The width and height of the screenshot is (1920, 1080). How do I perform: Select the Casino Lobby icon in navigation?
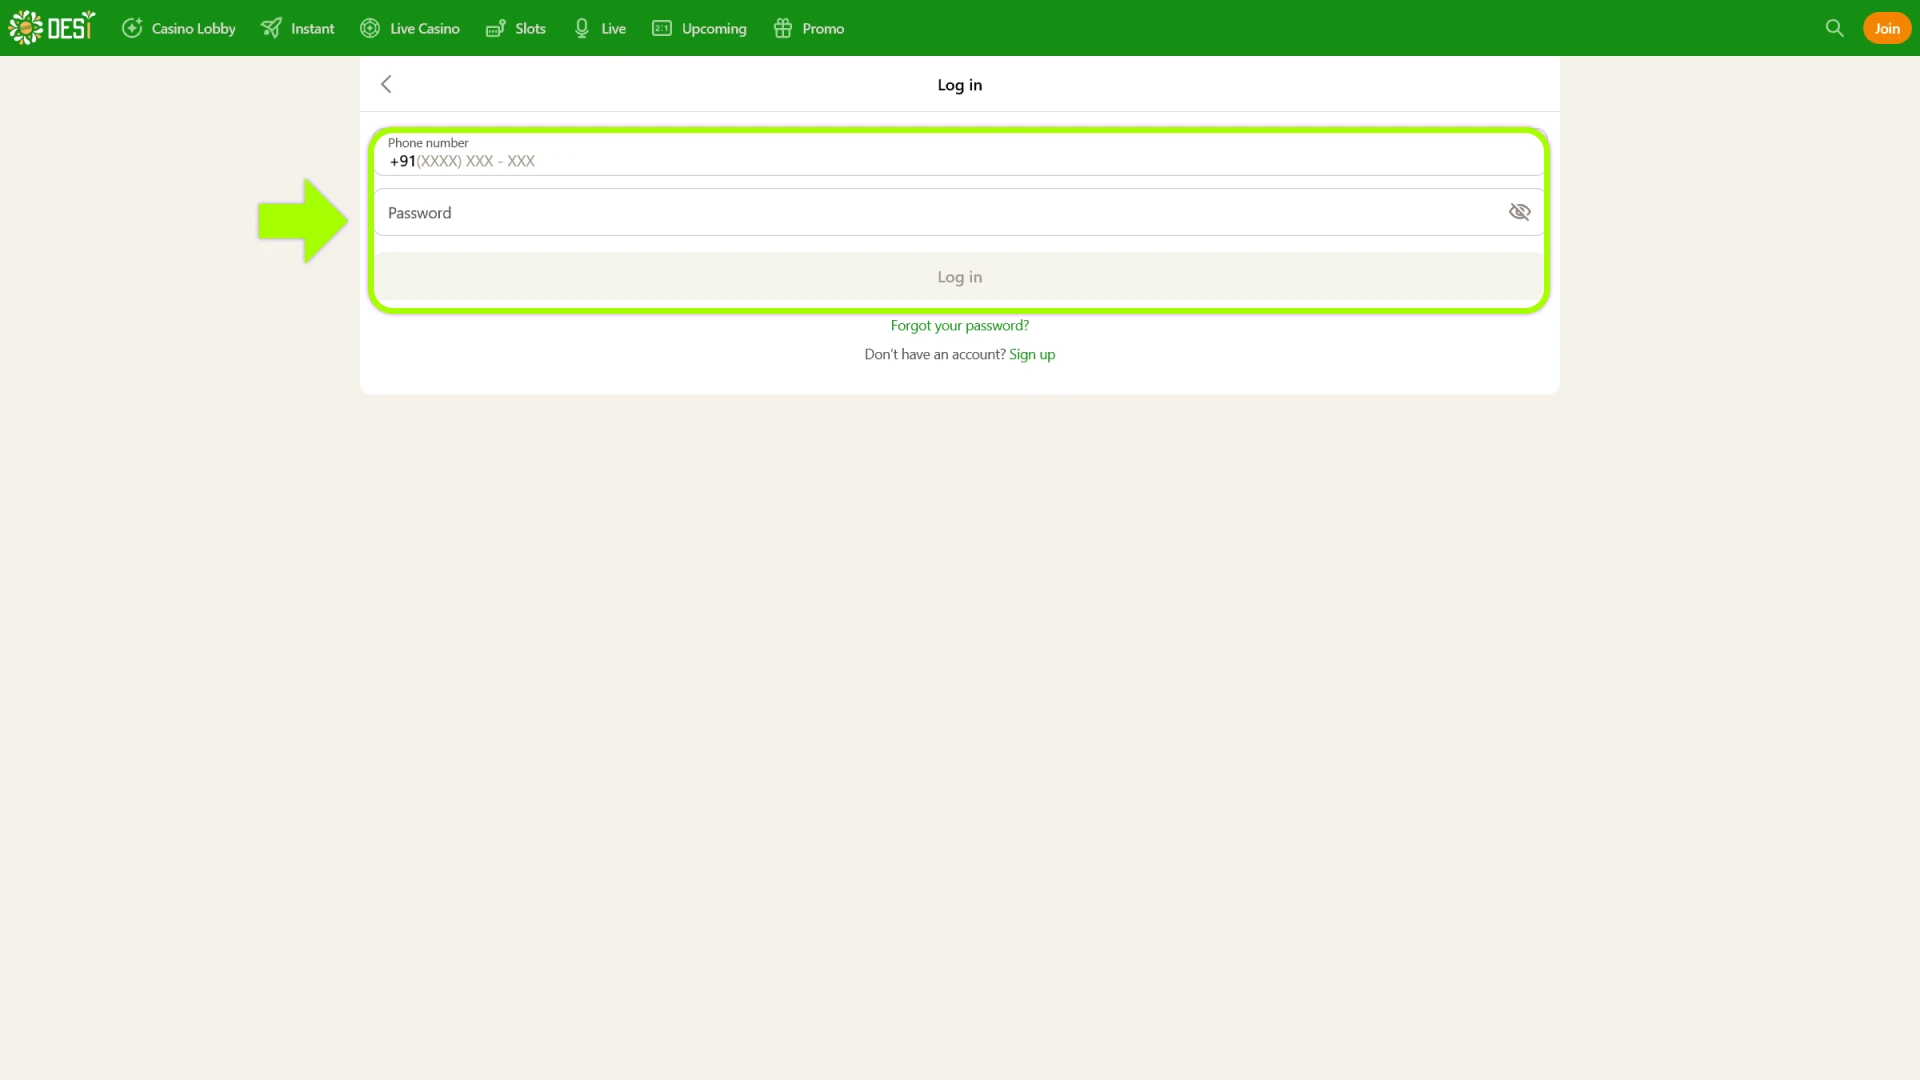click(132, 28)
